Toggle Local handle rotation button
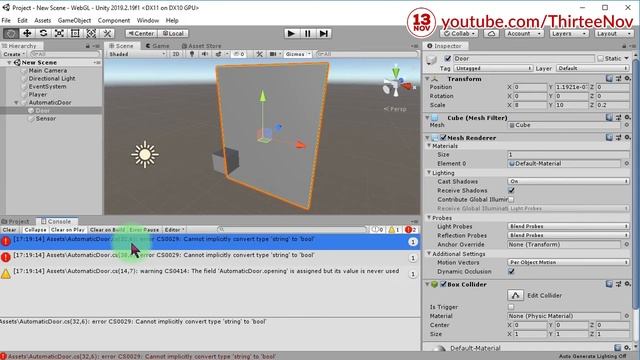The width and height of the screenshot is (640, 360). tap(173, 33)
